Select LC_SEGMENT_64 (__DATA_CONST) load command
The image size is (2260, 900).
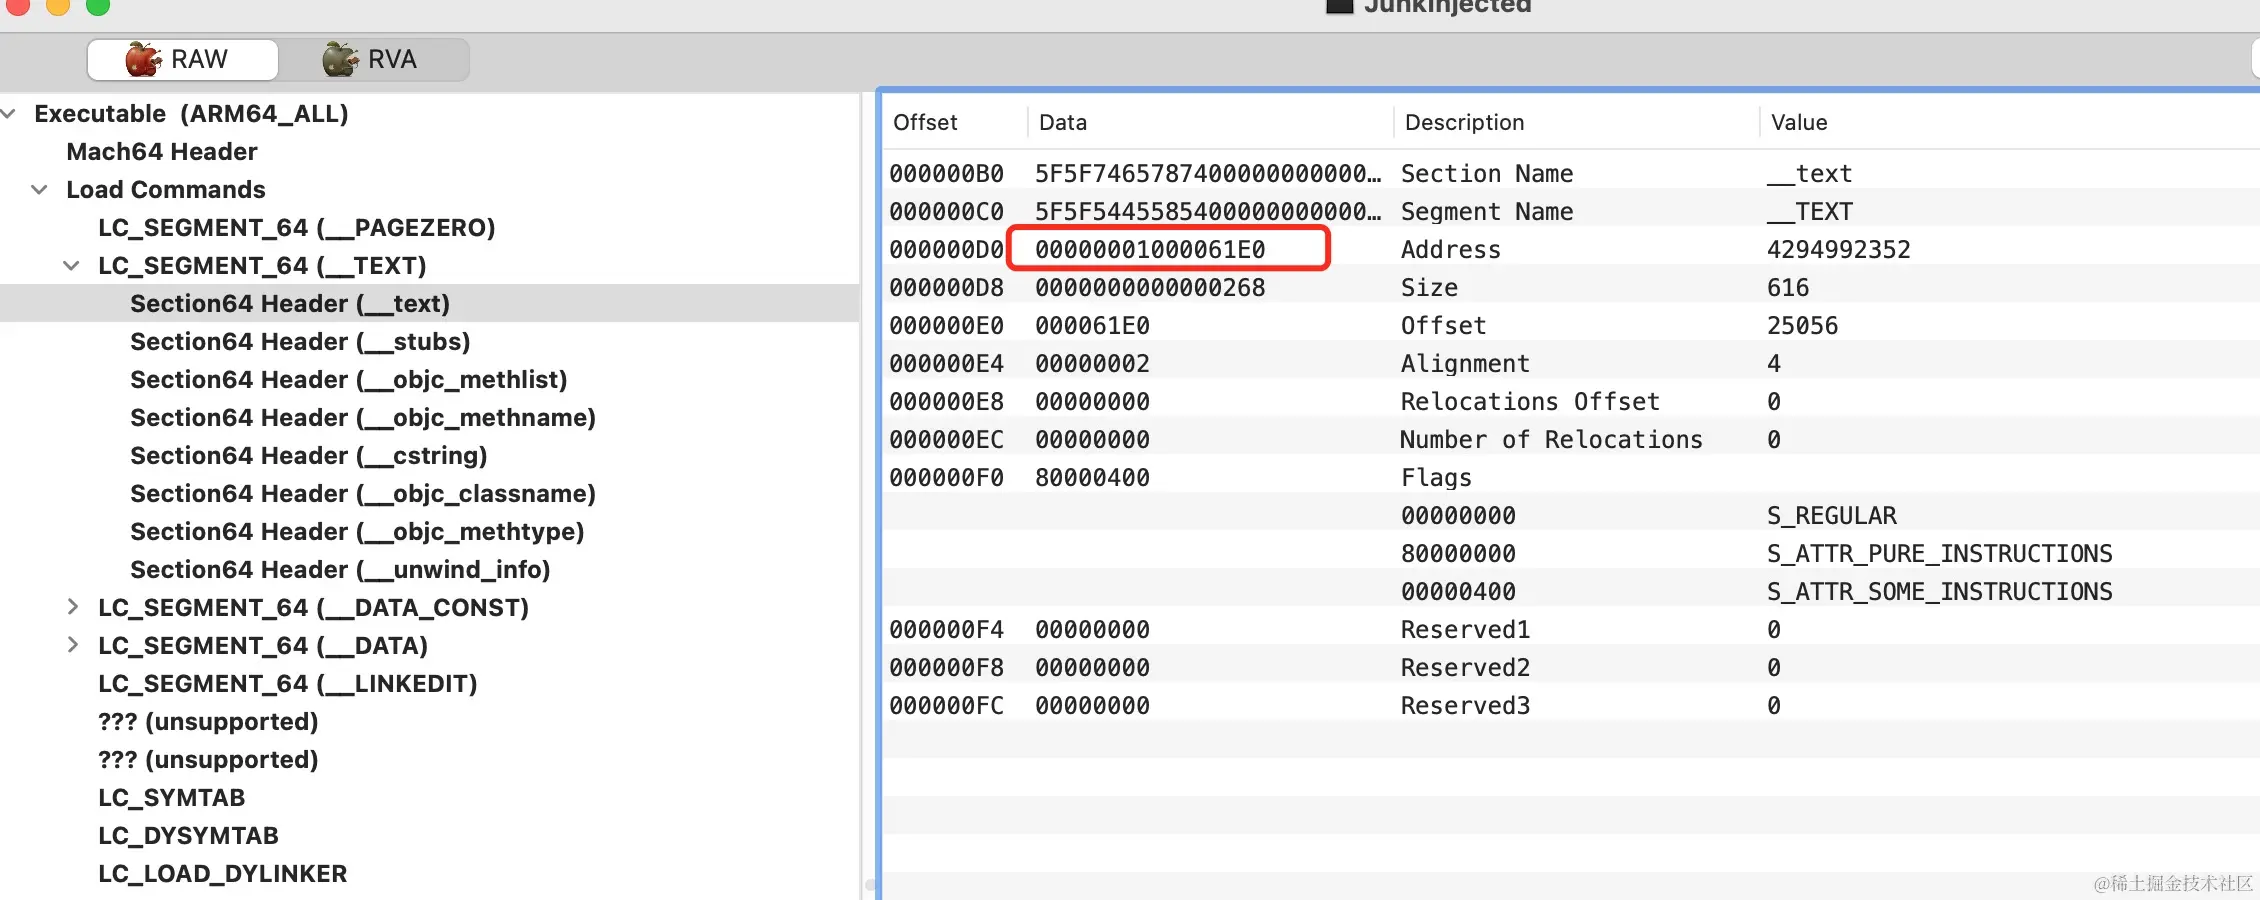click(x=313, y=608)
